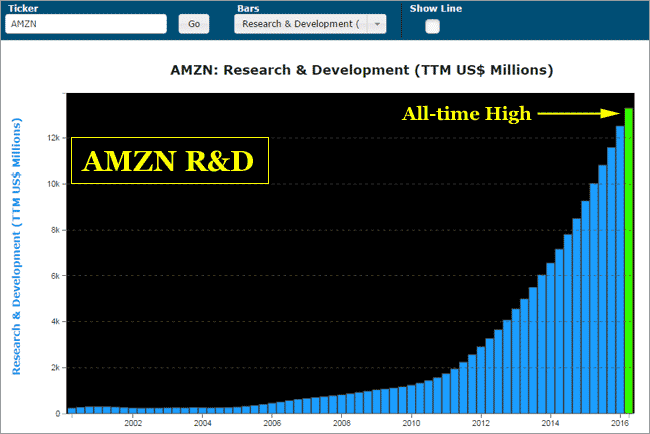650x434 pixels.
Task: Click the 10k y-axis label
Action: 53,184
